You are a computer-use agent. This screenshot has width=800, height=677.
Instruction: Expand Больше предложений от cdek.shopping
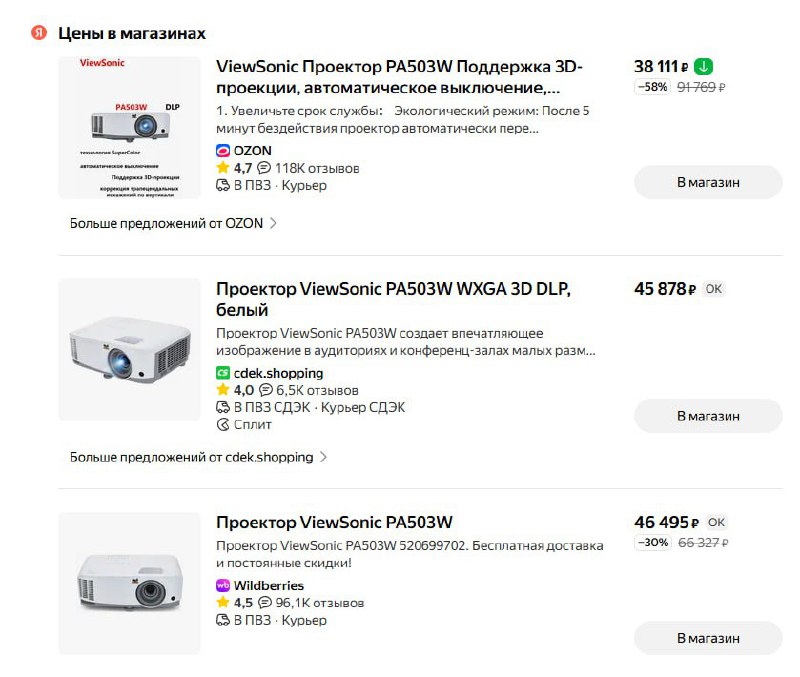[198, 457]
